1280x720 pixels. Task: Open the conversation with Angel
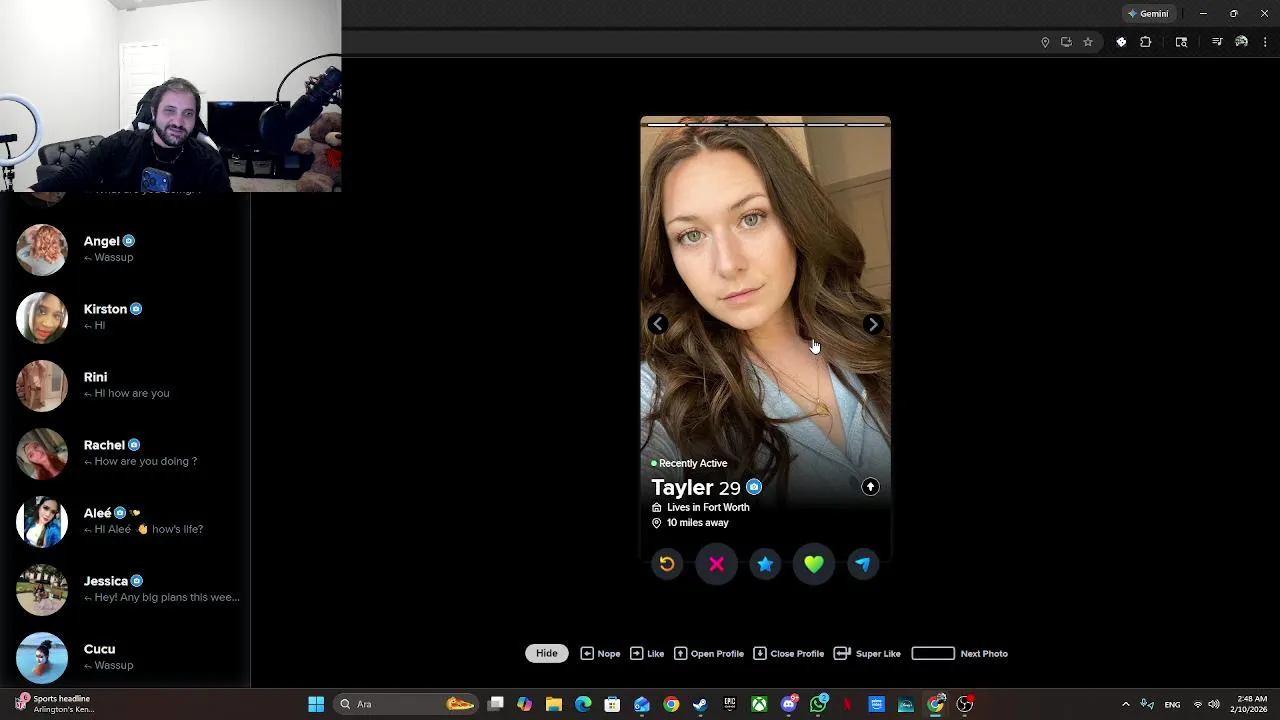pos(125,249)
